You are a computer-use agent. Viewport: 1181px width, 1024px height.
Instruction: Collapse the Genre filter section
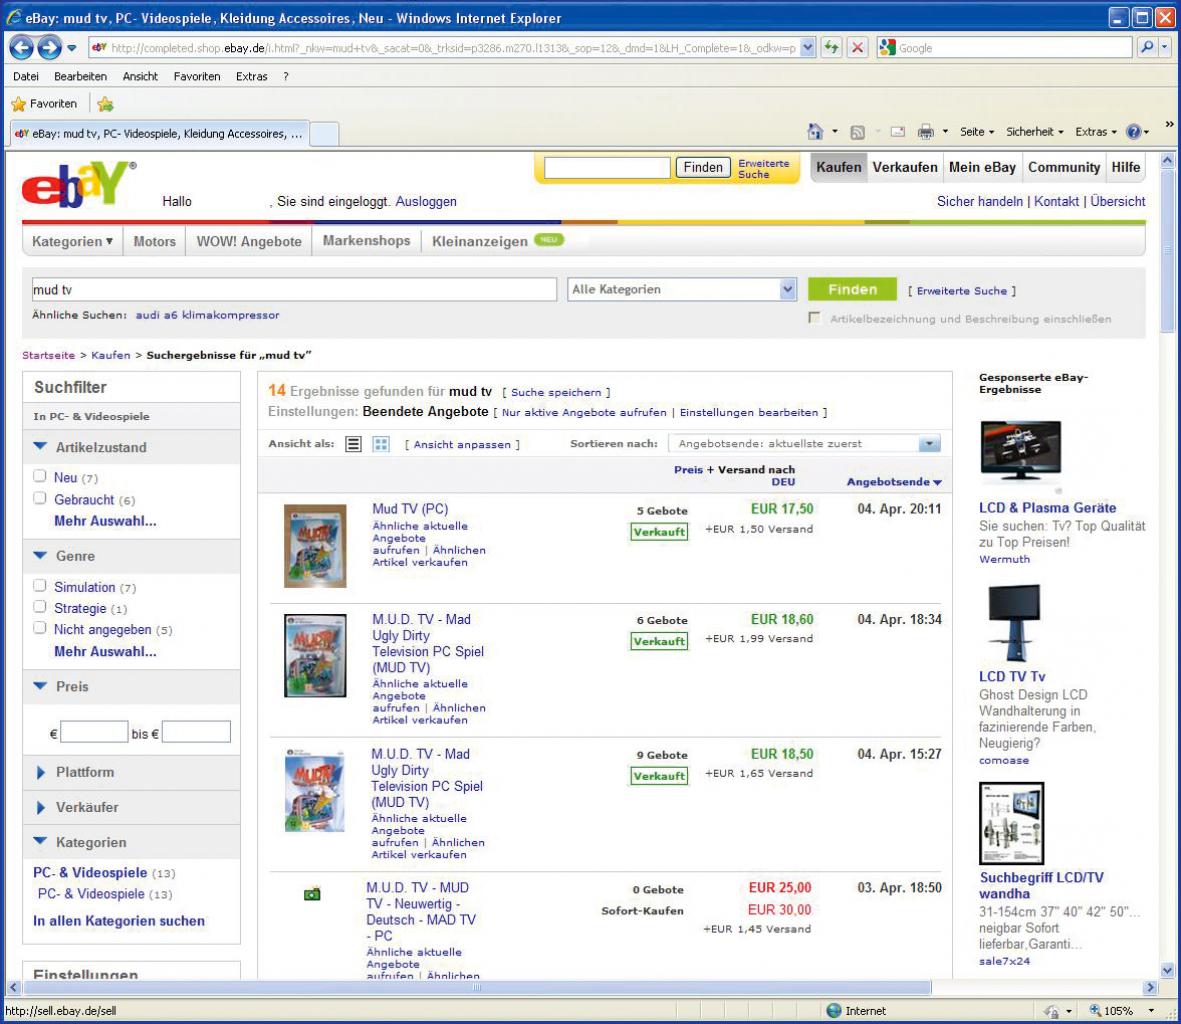pyautogui.click(x=41, y=556)
